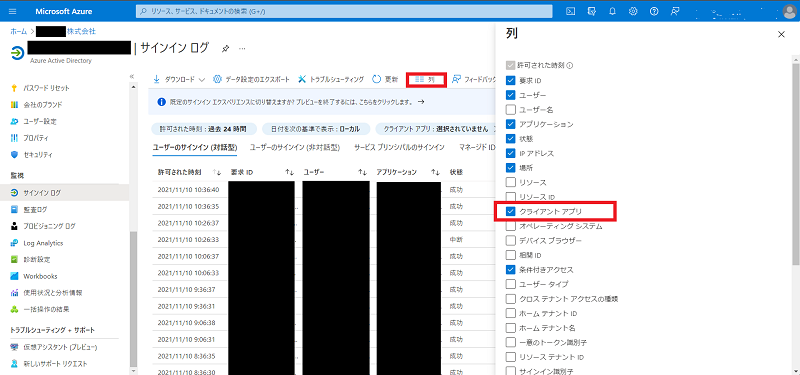800x375 pixels.
Task: Uncheck the 場所 column checkbox
Action: (511, 167)
